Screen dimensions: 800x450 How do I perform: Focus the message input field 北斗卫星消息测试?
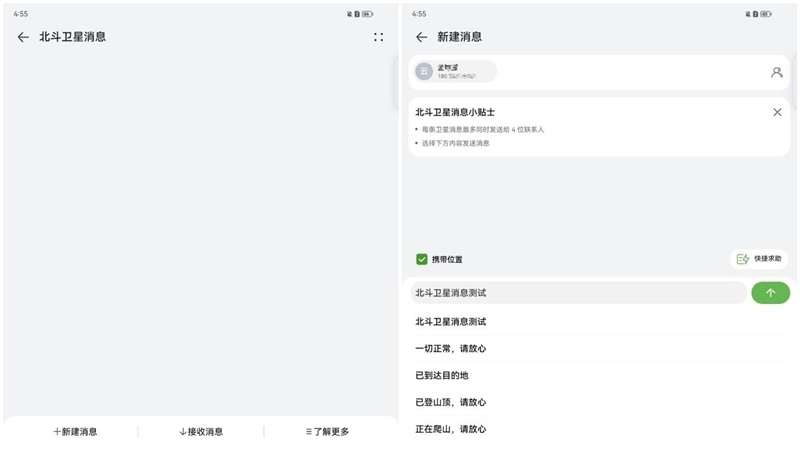tap(579, 293)
